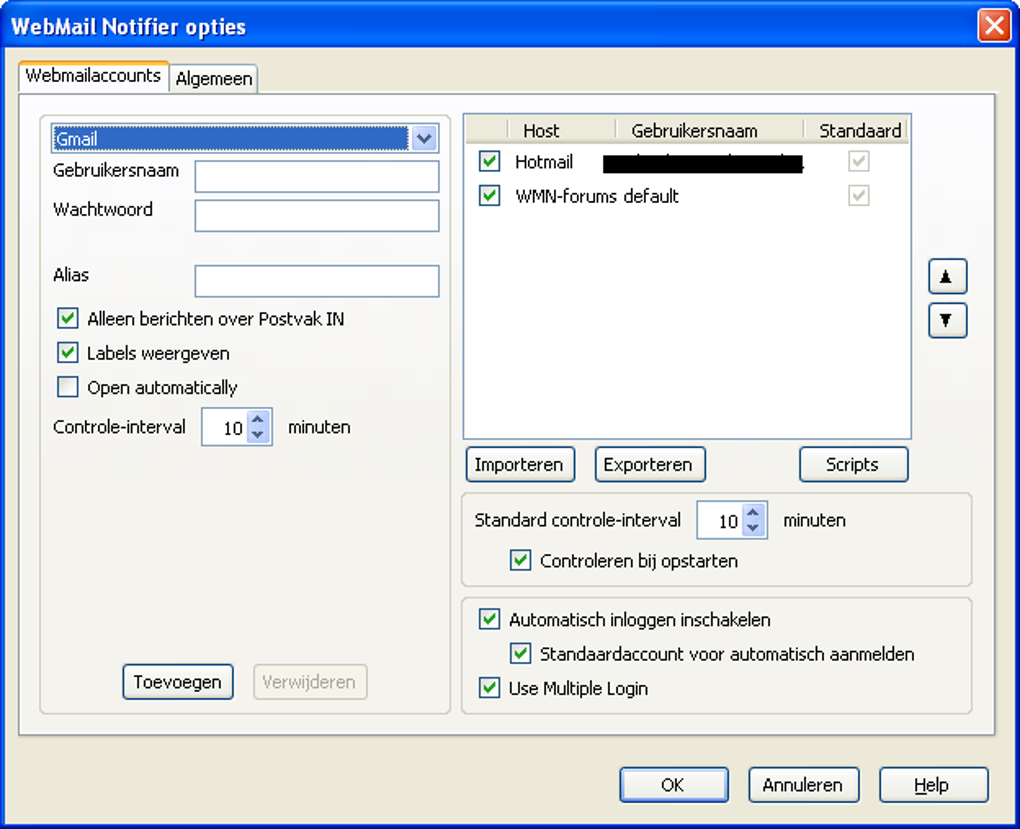The width and height of the screenshot is (1020, 829).
Task: Move the selected account up
Action: 946,276
